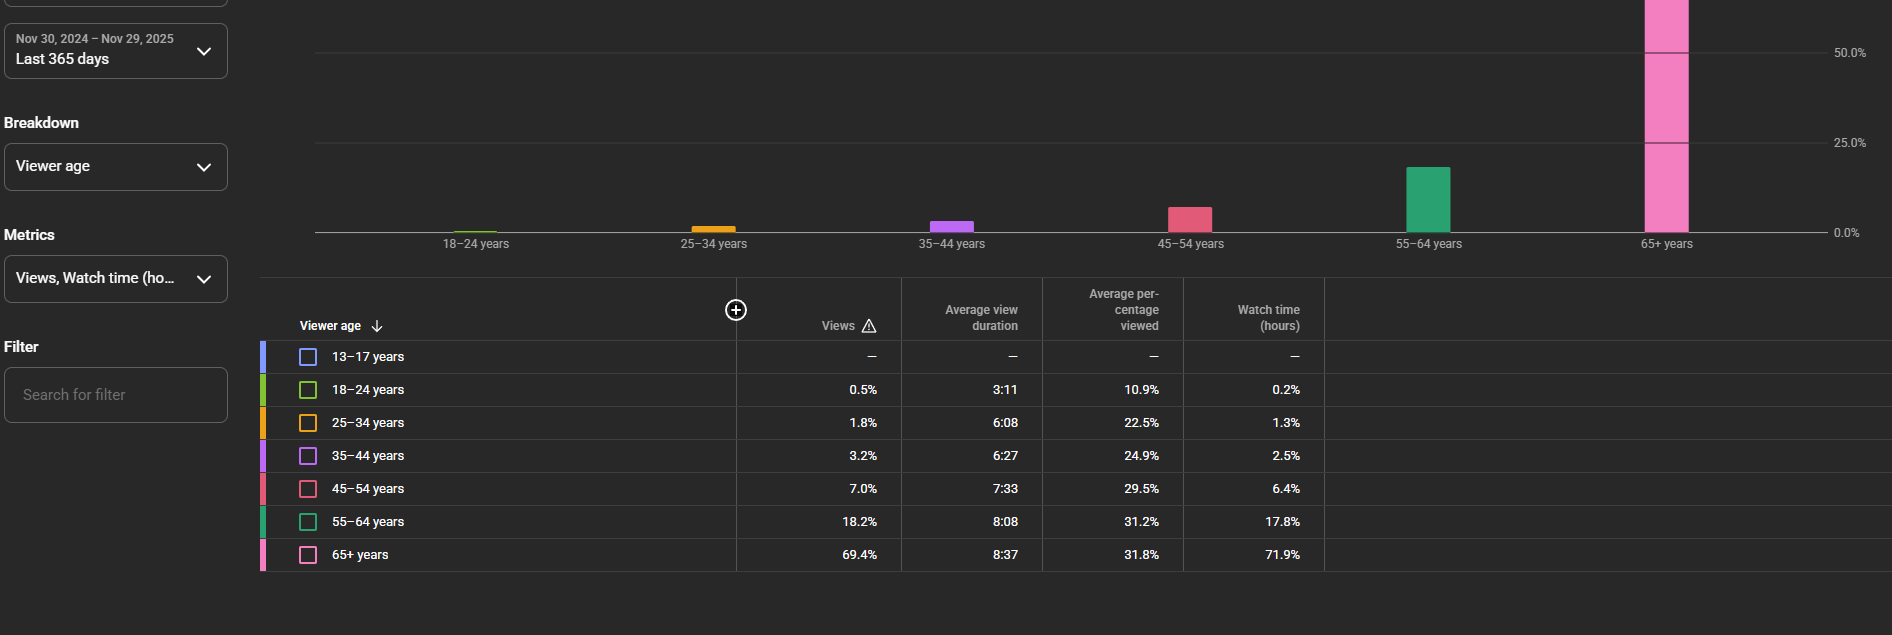Click the Views column header
Viewport: 1892px width, 635px height.
(x=837, y=326)
